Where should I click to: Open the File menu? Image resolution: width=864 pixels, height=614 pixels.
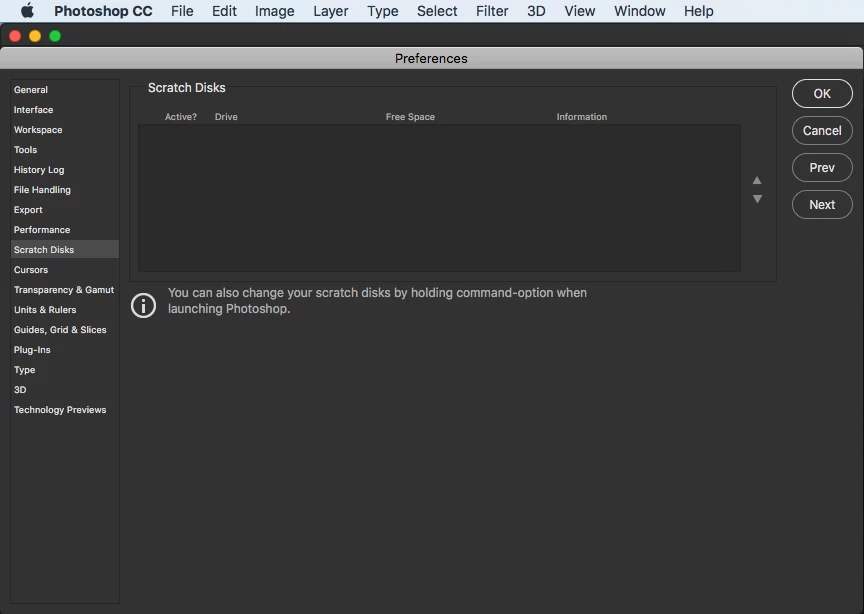coord(182,11)
